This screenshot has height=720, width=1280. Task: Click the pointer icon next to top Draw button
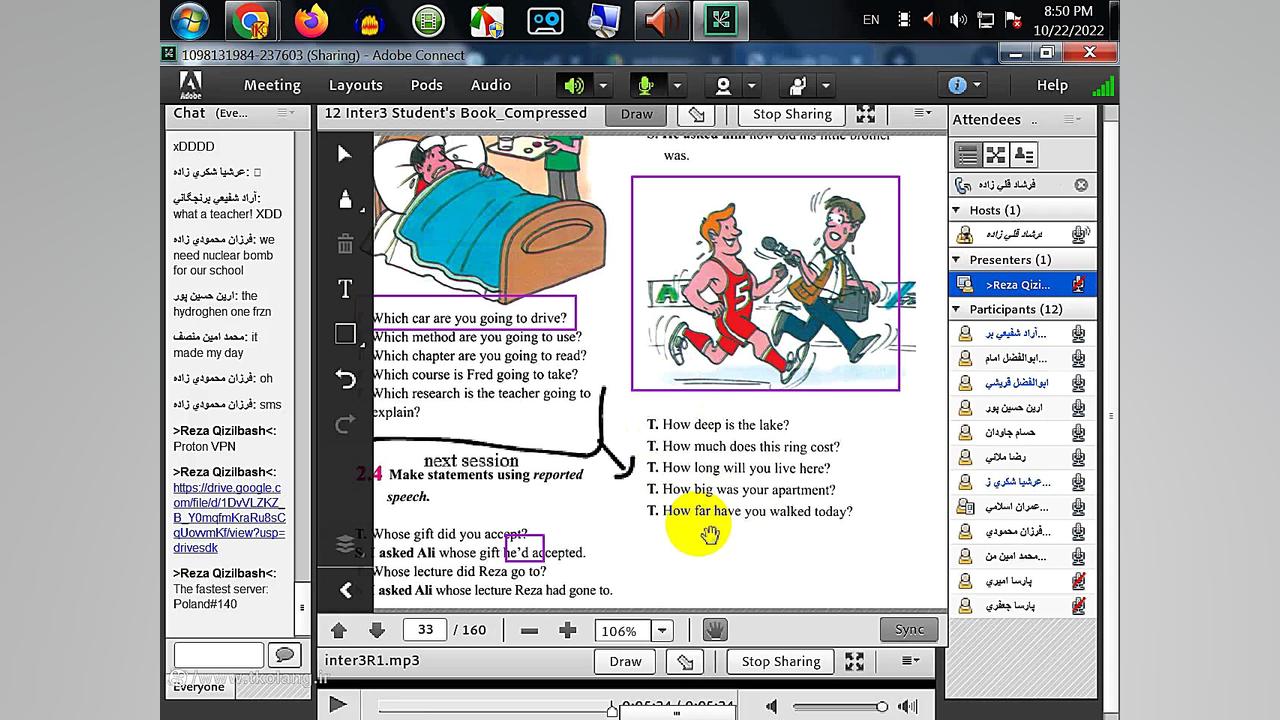pyautogui.click(x=697, y=114)
